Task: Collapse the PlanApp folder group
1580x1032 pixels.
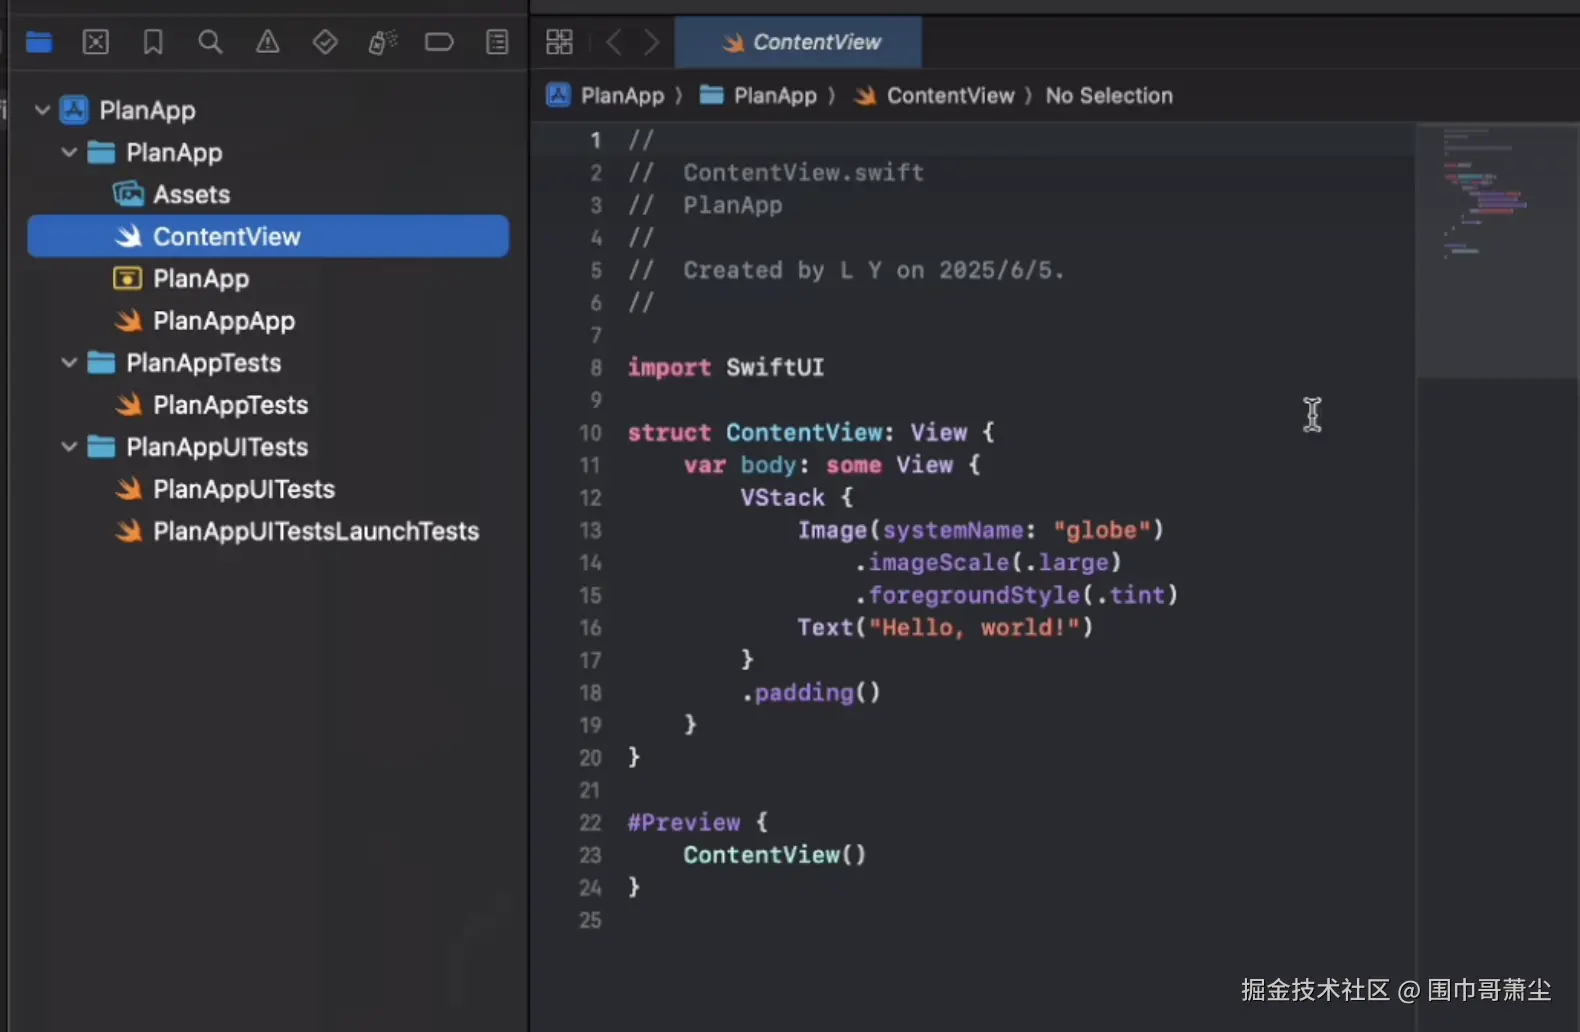Action: click(69, 152)
